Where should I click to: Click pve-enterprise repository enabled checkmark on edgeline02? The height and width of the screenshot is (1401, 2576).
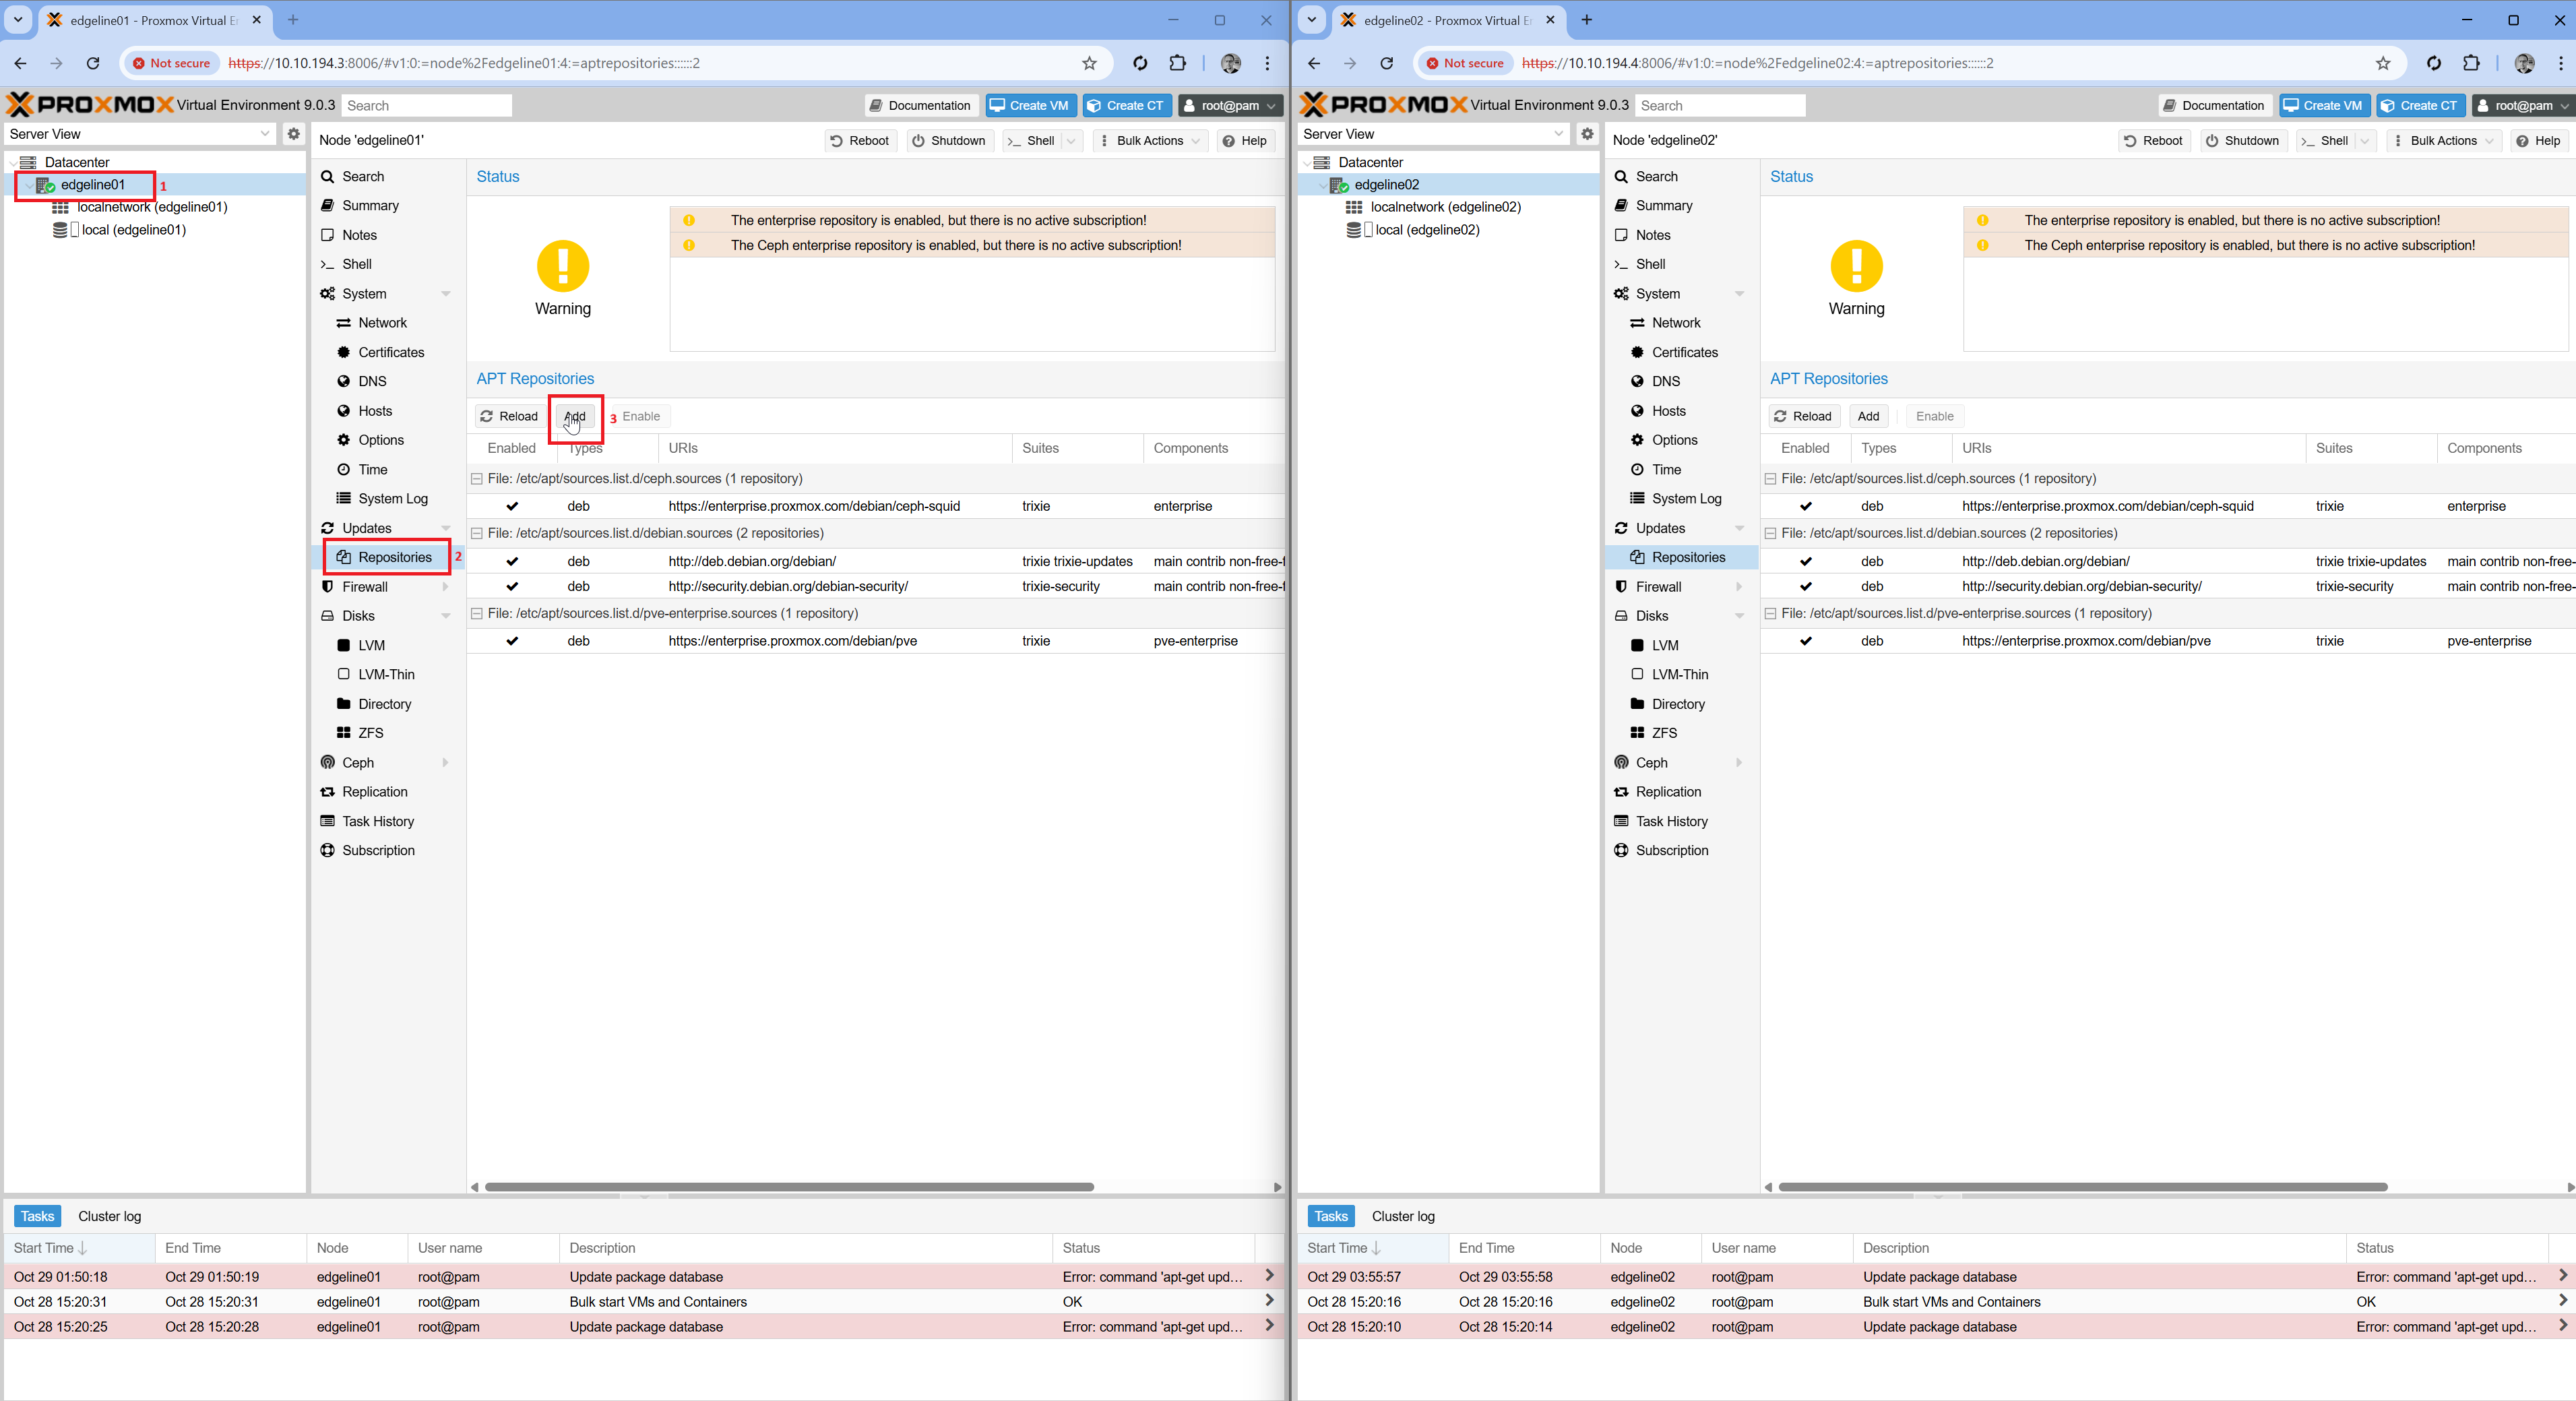click(1806, 641)
